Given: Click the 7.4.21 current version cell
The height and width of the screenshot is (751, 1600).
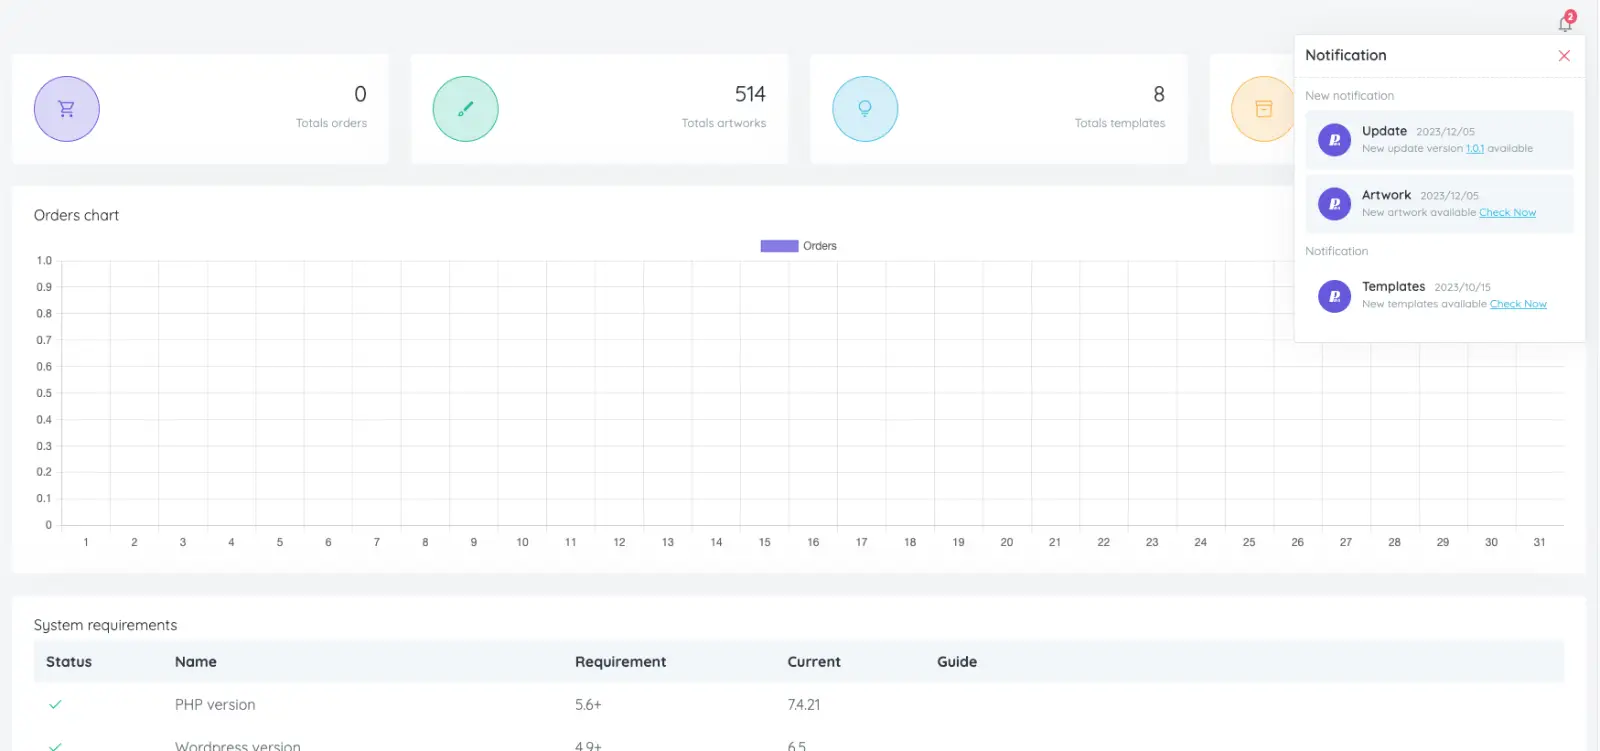Looking at the screenshot, I should (803, 705).
